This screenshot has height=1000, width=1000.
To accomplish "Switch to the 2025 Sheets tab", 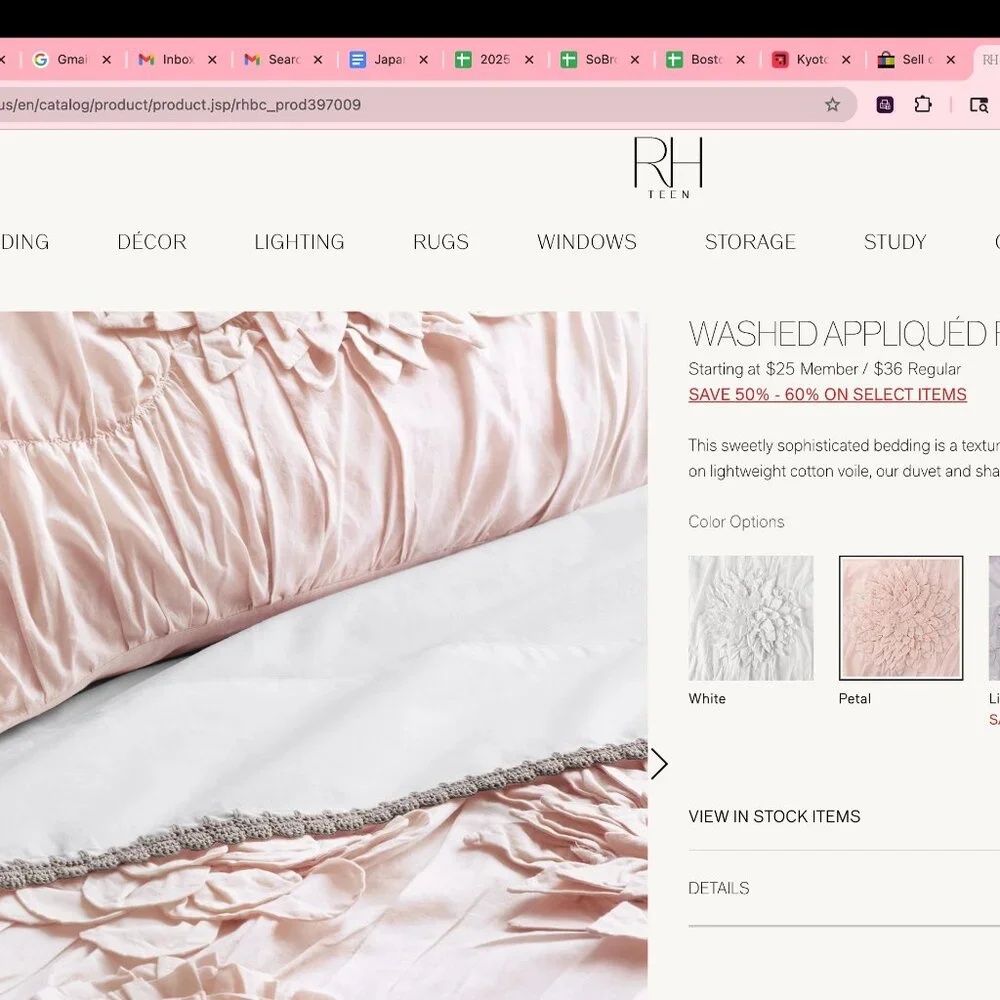I will click(483, 59).
